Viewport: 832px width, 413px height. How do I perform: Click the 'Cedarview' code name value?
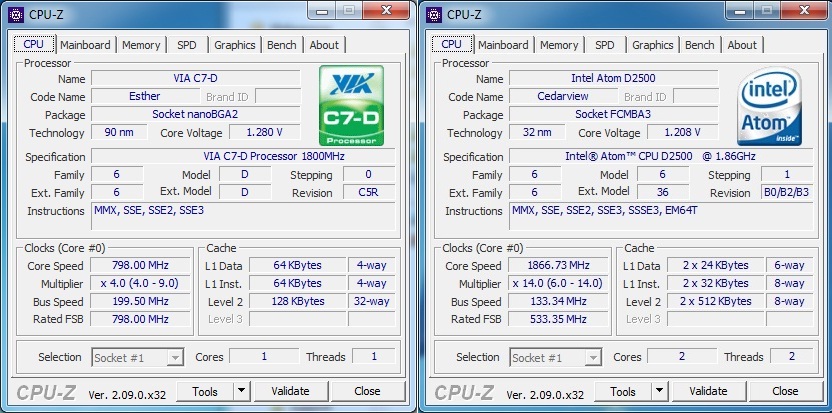click(x=563, y=96)
